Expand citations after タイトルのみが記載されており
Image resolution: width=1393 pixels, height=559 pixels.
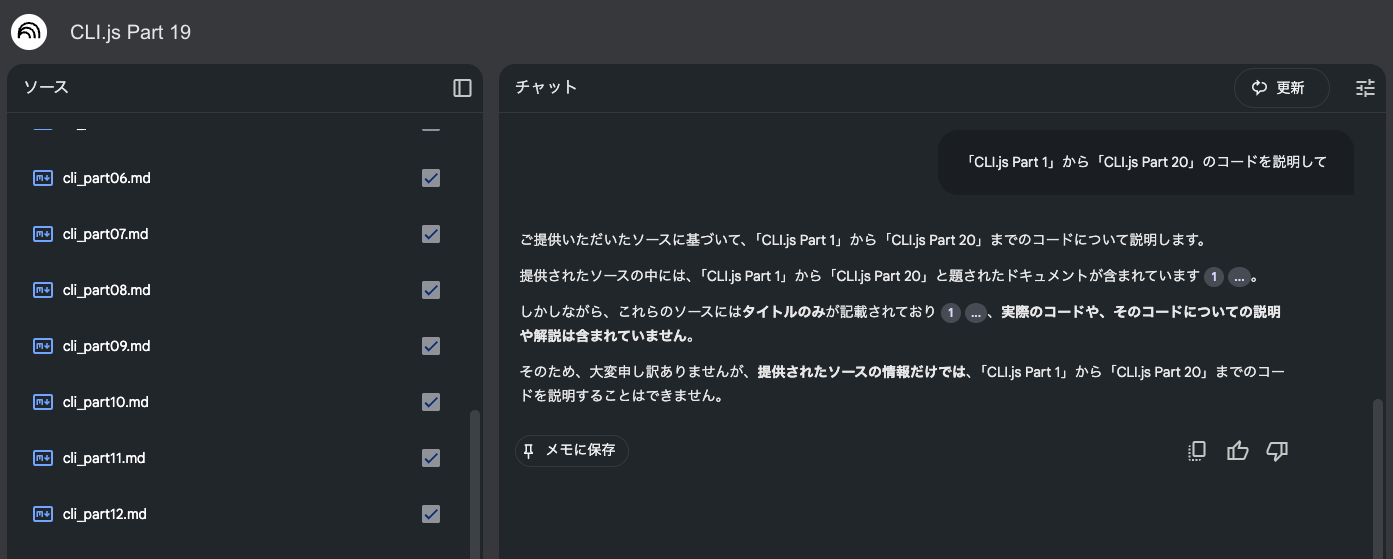(x=976, y=313)
